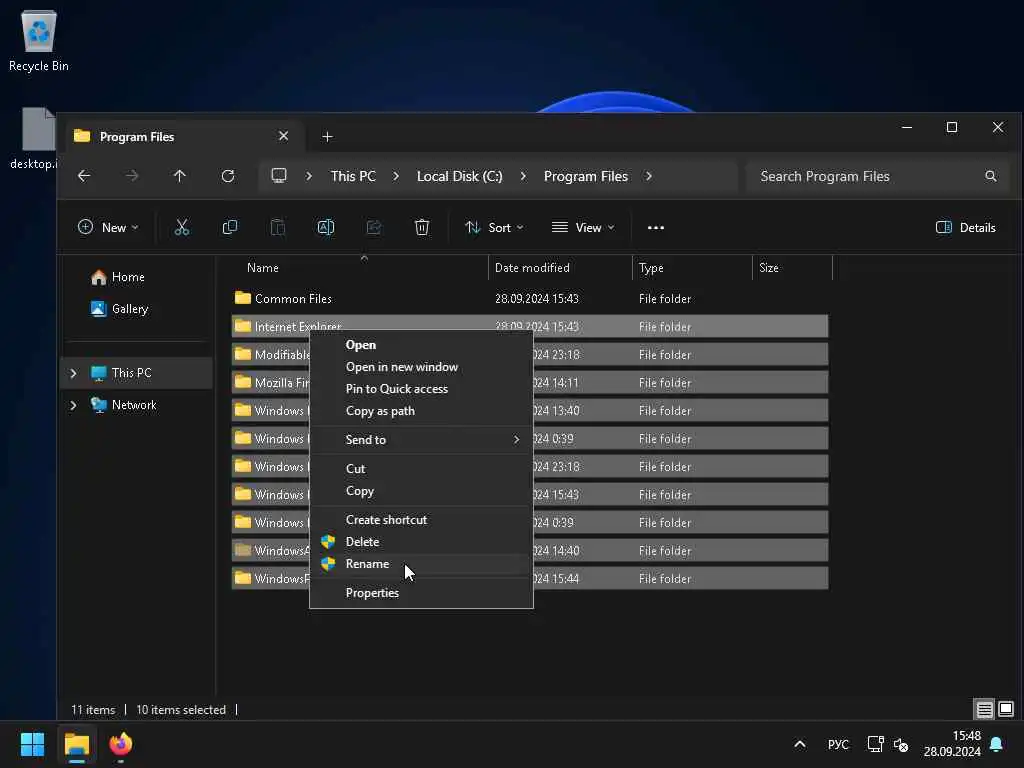Image resolution: width=1024 pixels, height=768 pixels.
Task: Sort by the Name column header
Action: click(263, 268)
